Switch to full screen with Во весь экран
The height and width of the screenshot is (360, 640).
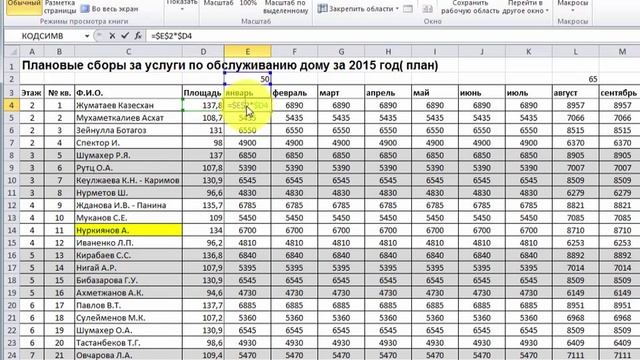(x=109, y=9)
